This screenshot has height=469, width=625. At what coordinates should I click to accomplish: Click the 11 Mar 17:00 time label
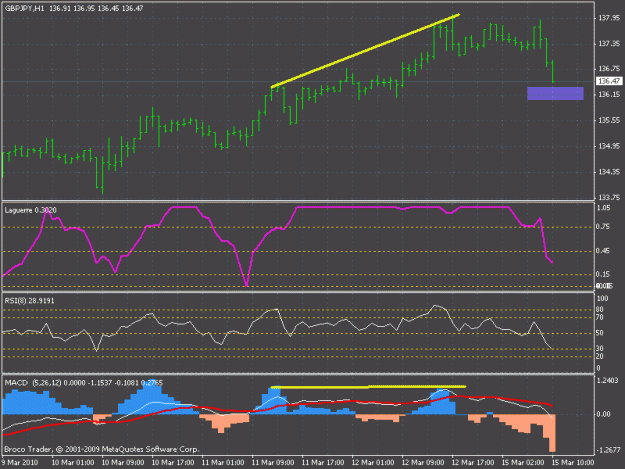323,463
